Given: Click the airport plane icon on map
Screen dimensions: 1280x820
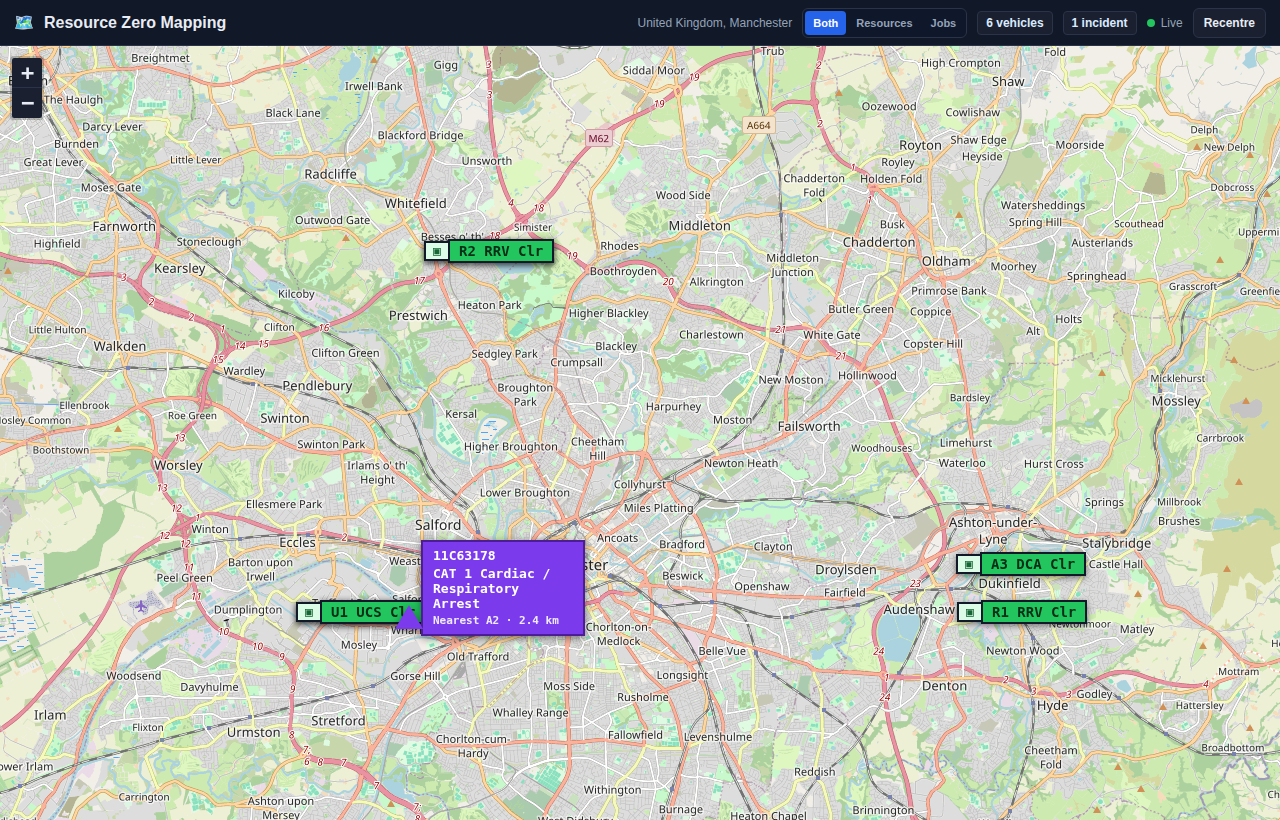Looking at the screenshot, I should [141, 604].
